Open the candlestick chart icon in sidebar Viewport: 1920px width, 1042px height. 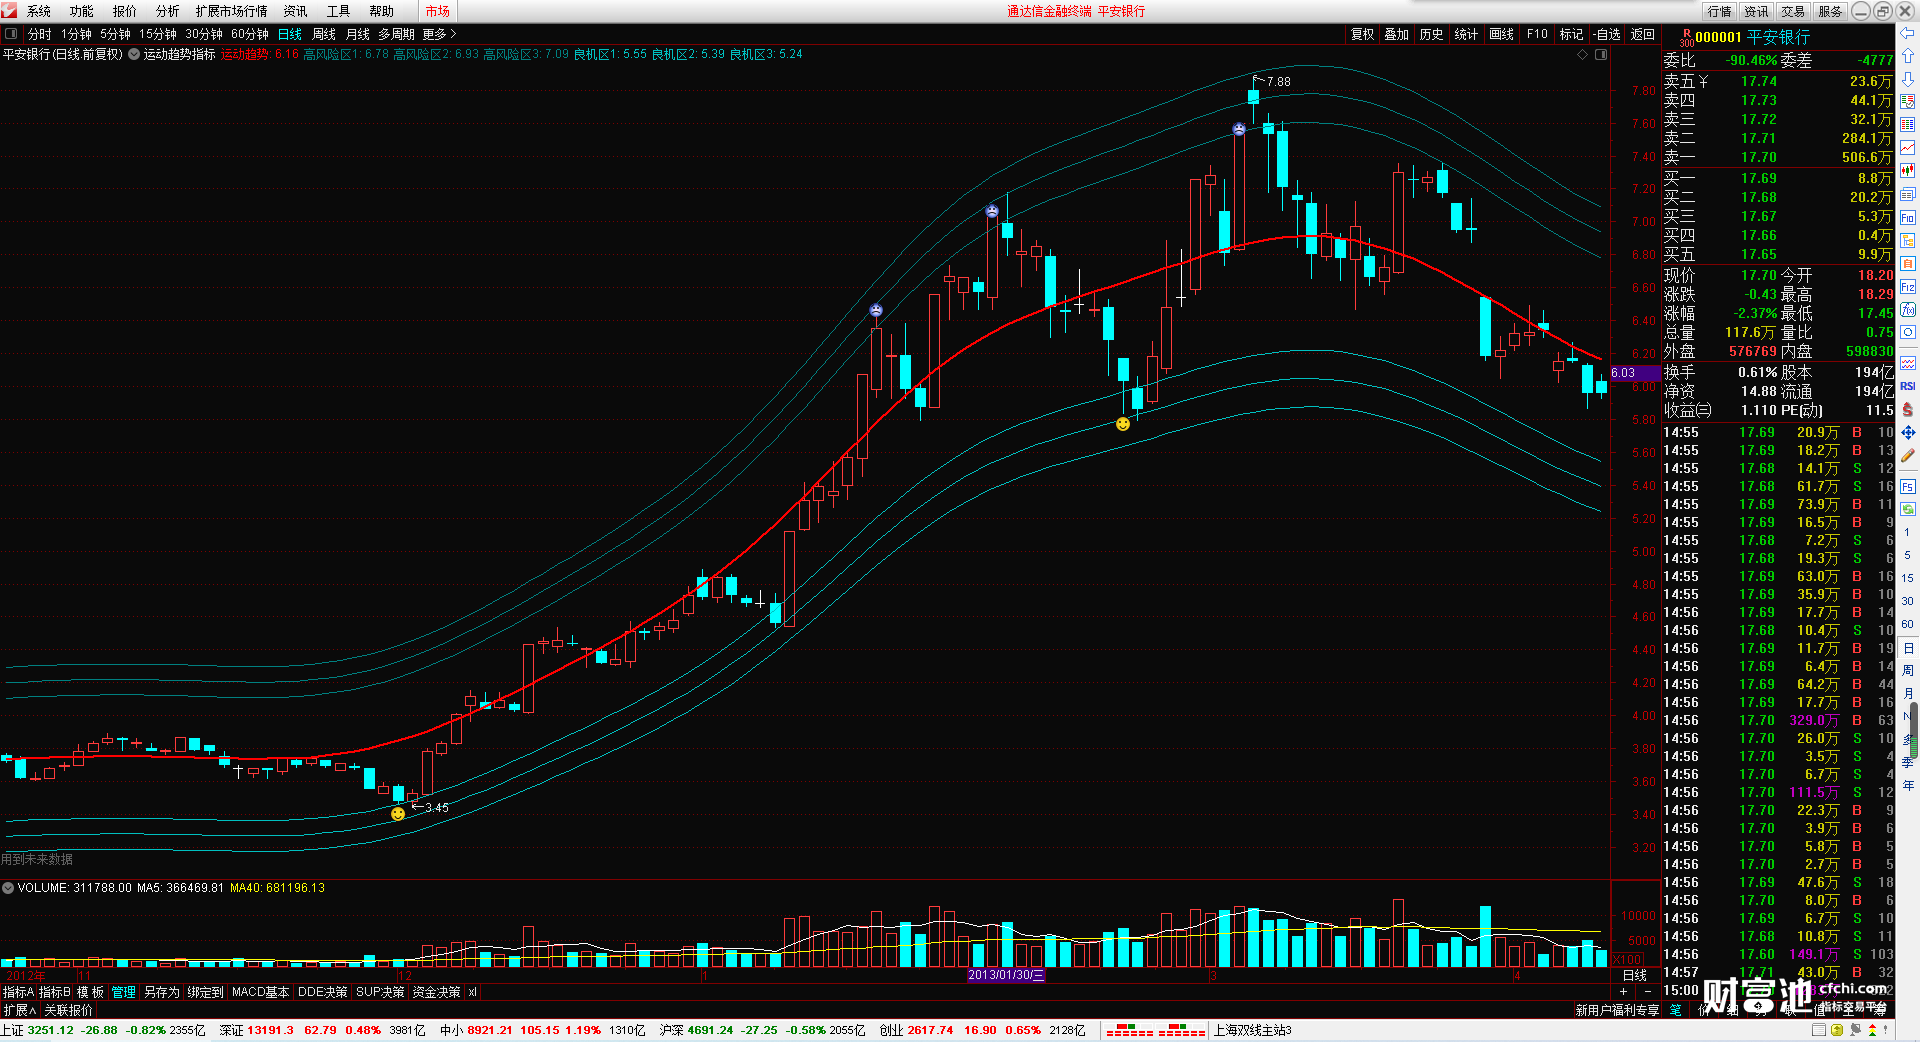pos(1908,171)
